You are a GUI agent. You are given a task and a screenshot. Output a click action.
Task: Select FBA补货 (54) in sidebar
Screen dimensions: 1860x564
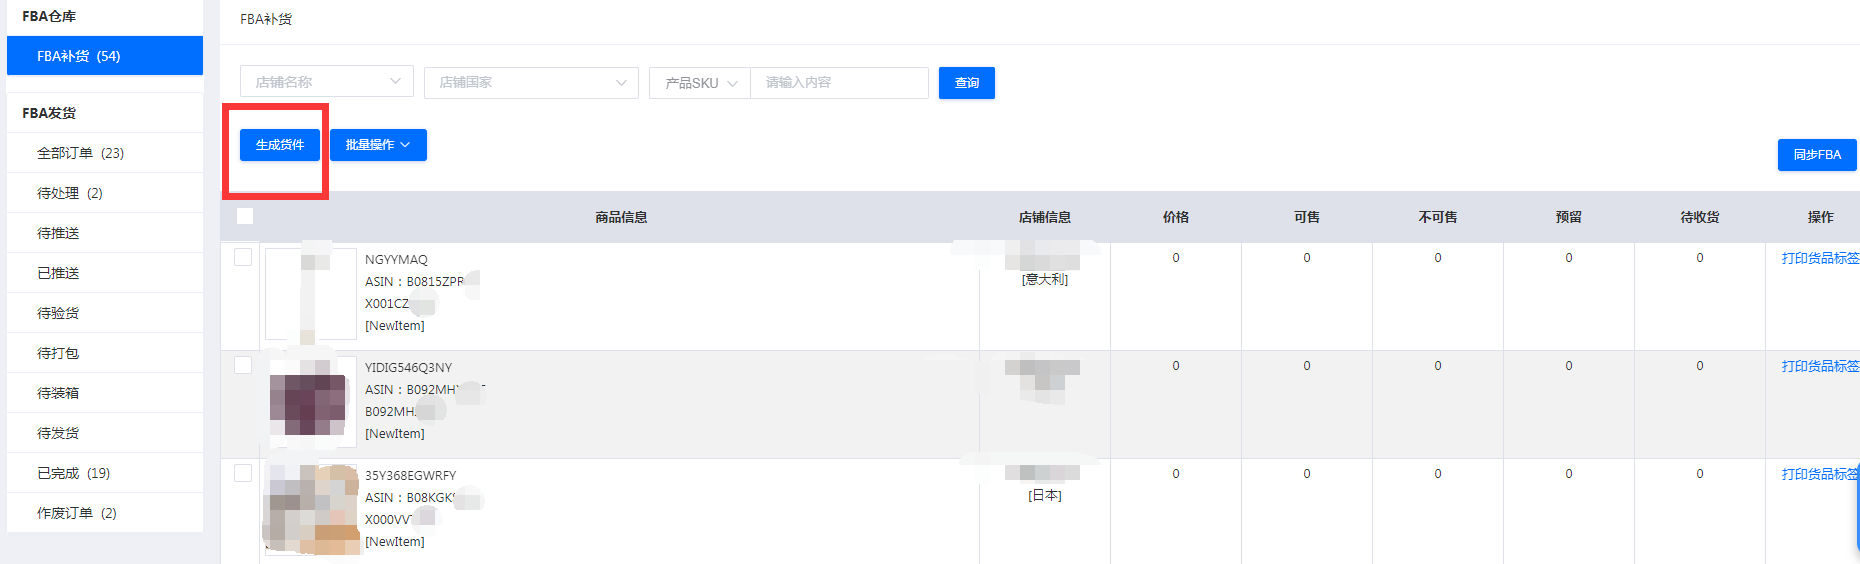coord(105,56)
